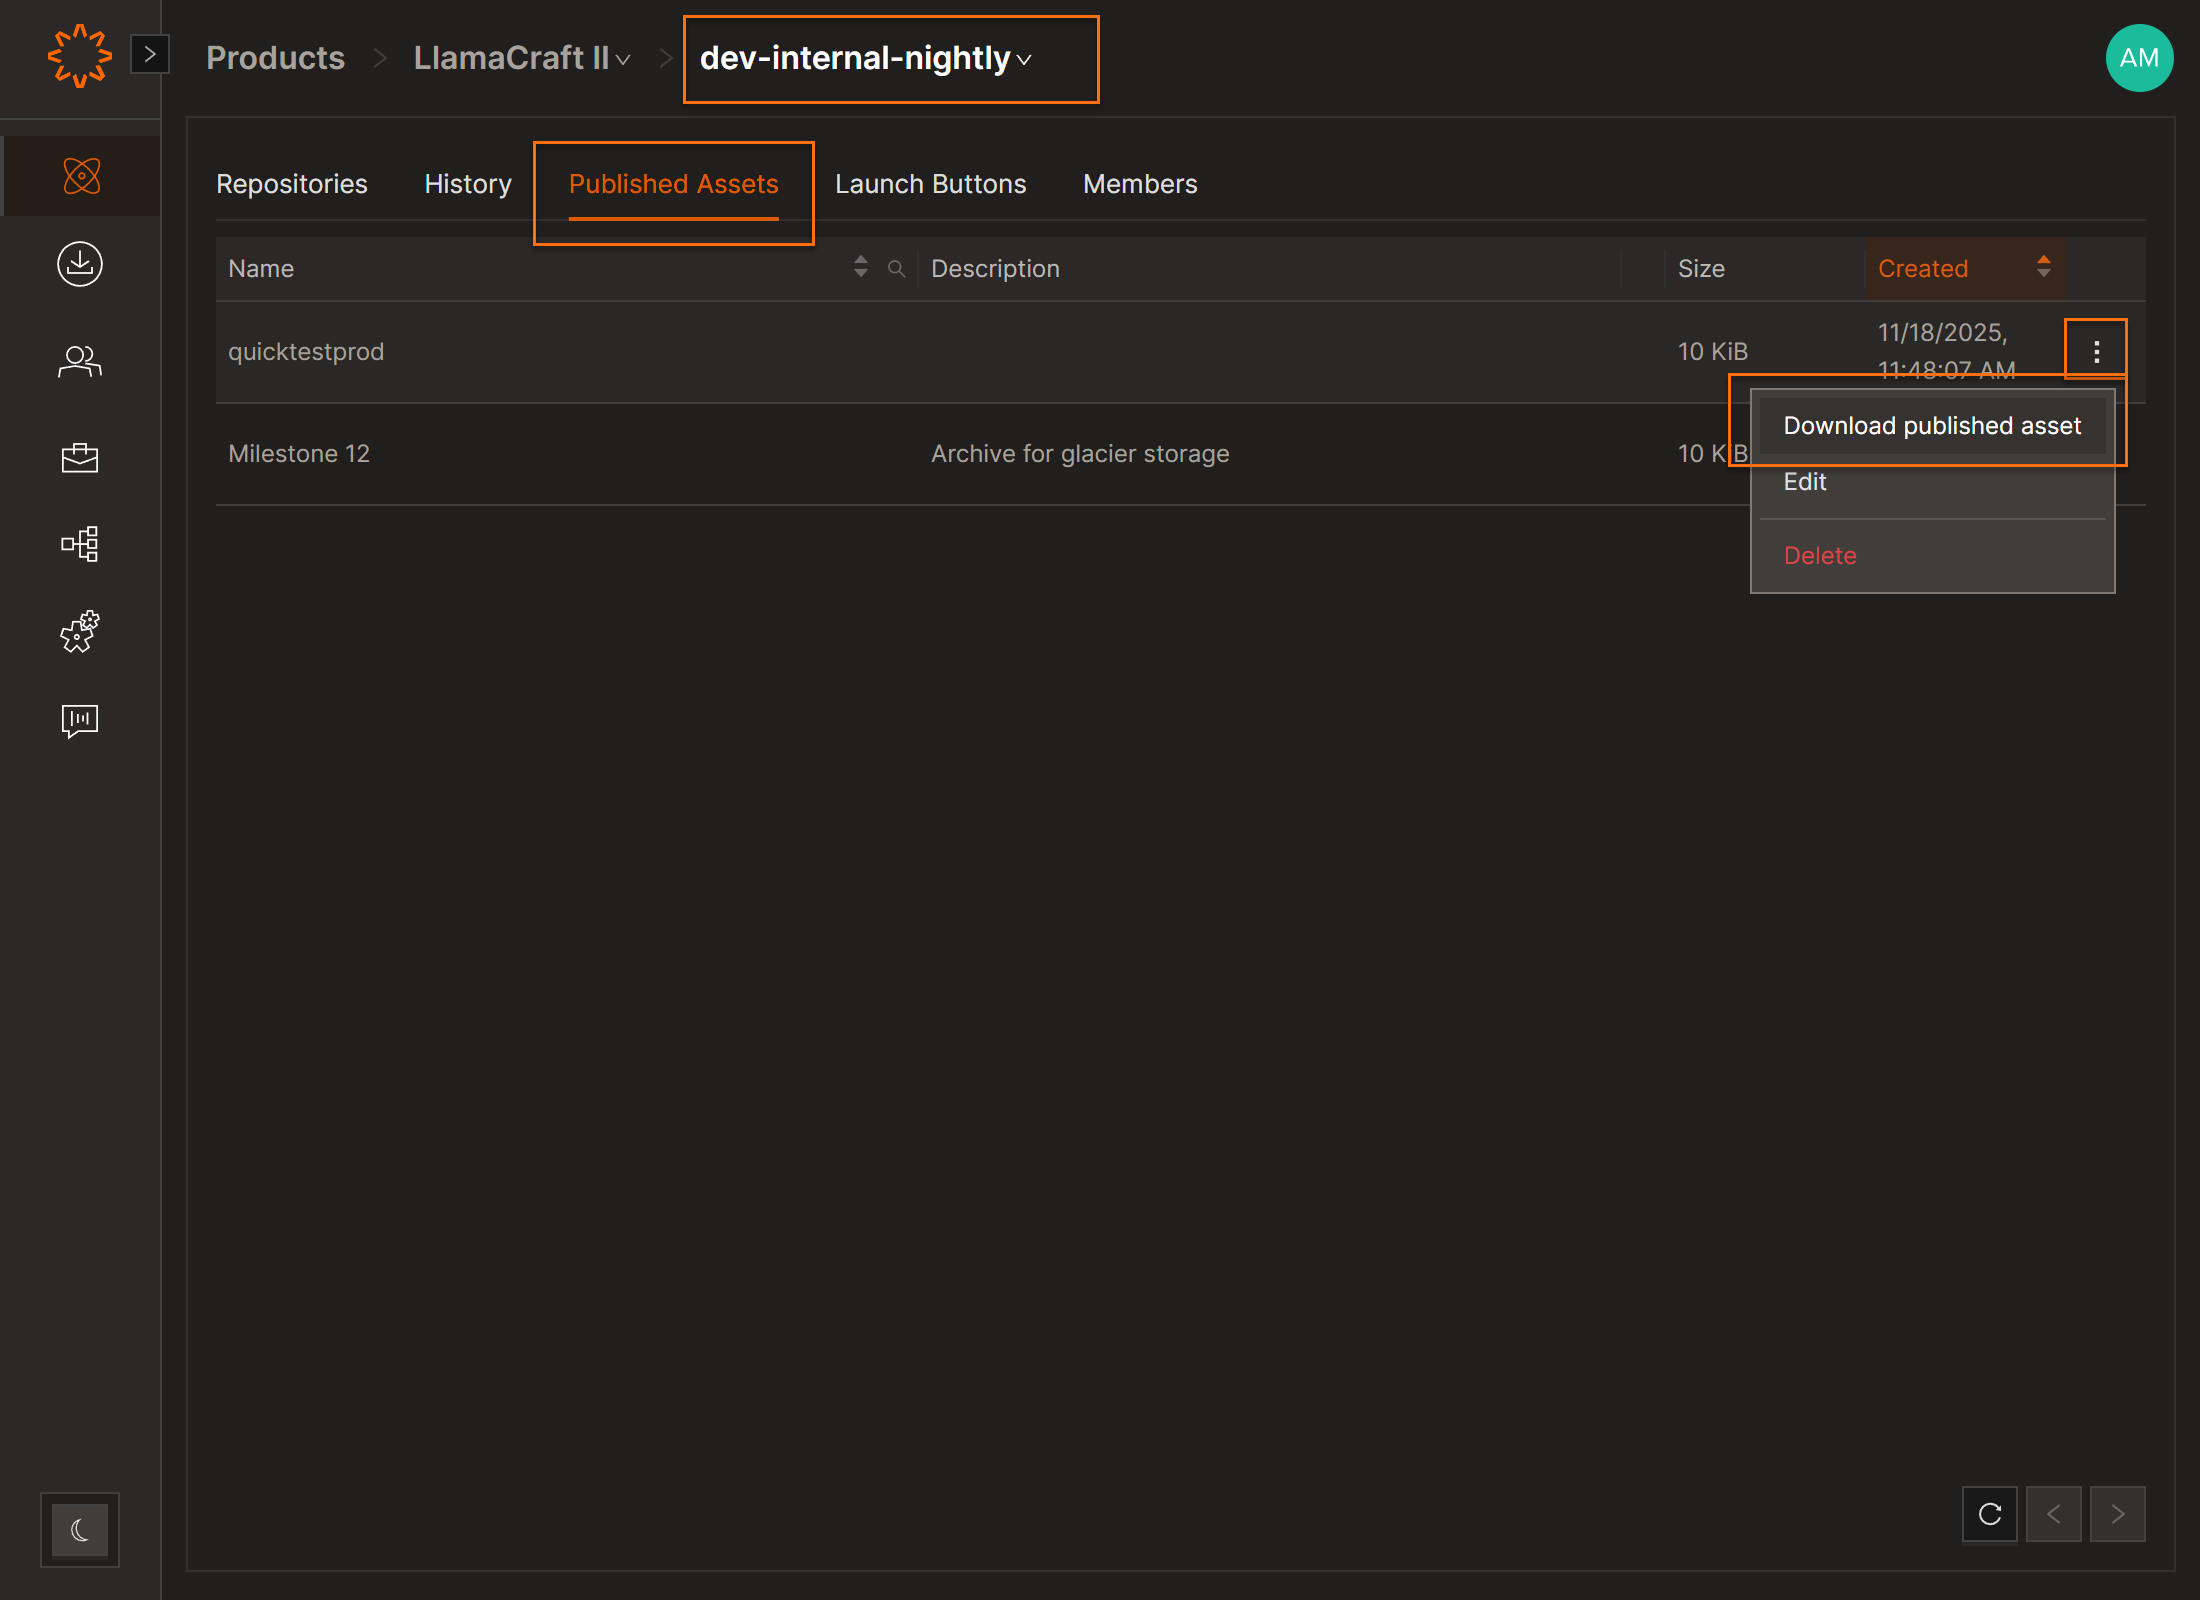This screenshot has height=1600, width=2200.
Task: Switch to the Launch Buttons tab
Action: pos(930,184)
